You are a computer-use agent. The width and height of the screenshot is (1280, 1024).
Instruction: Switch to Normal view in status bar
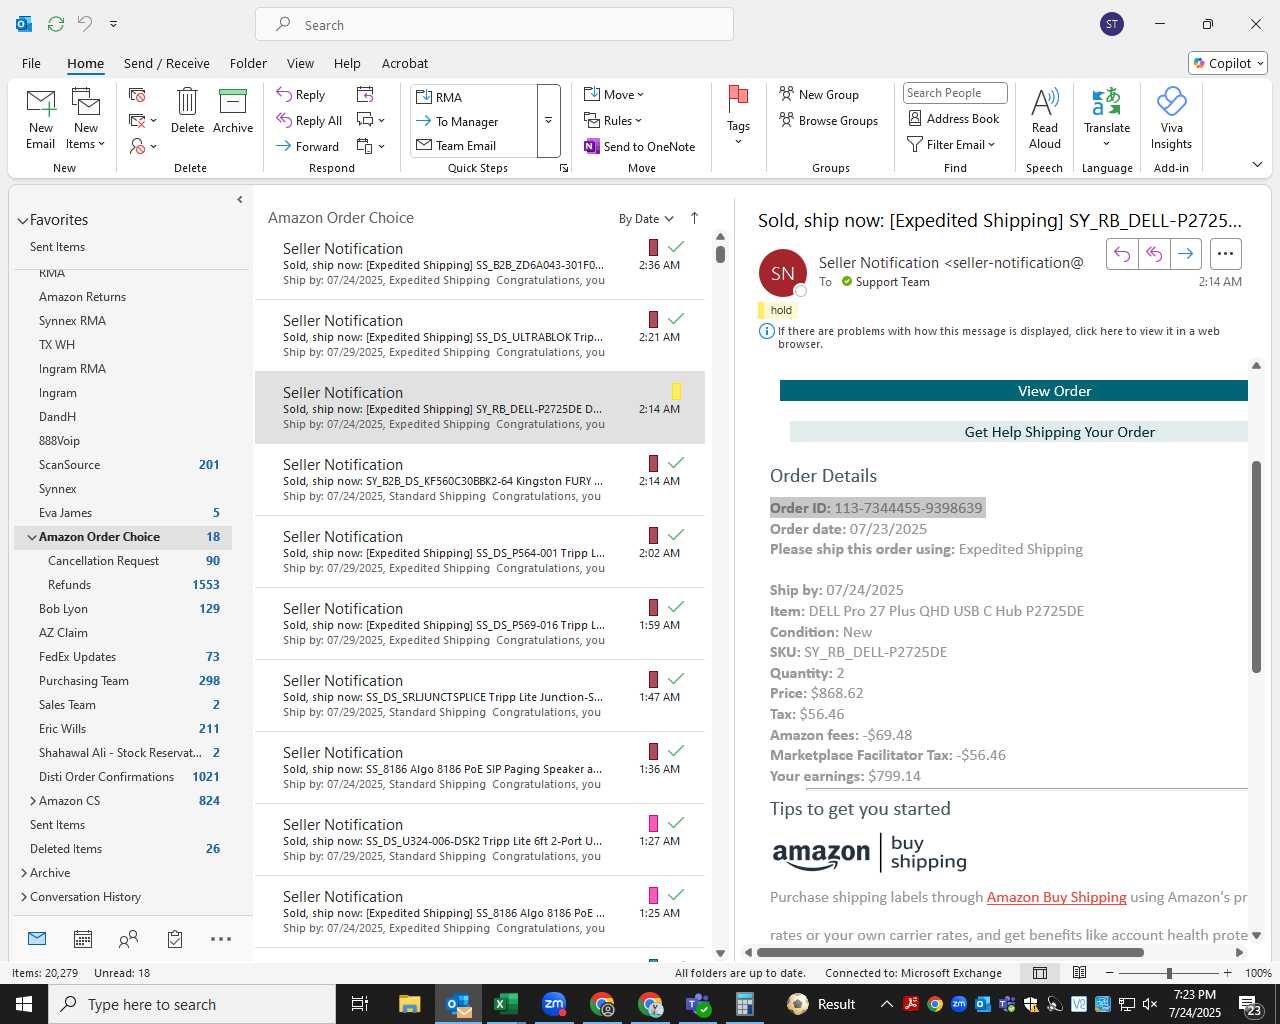coord(1040,973)
